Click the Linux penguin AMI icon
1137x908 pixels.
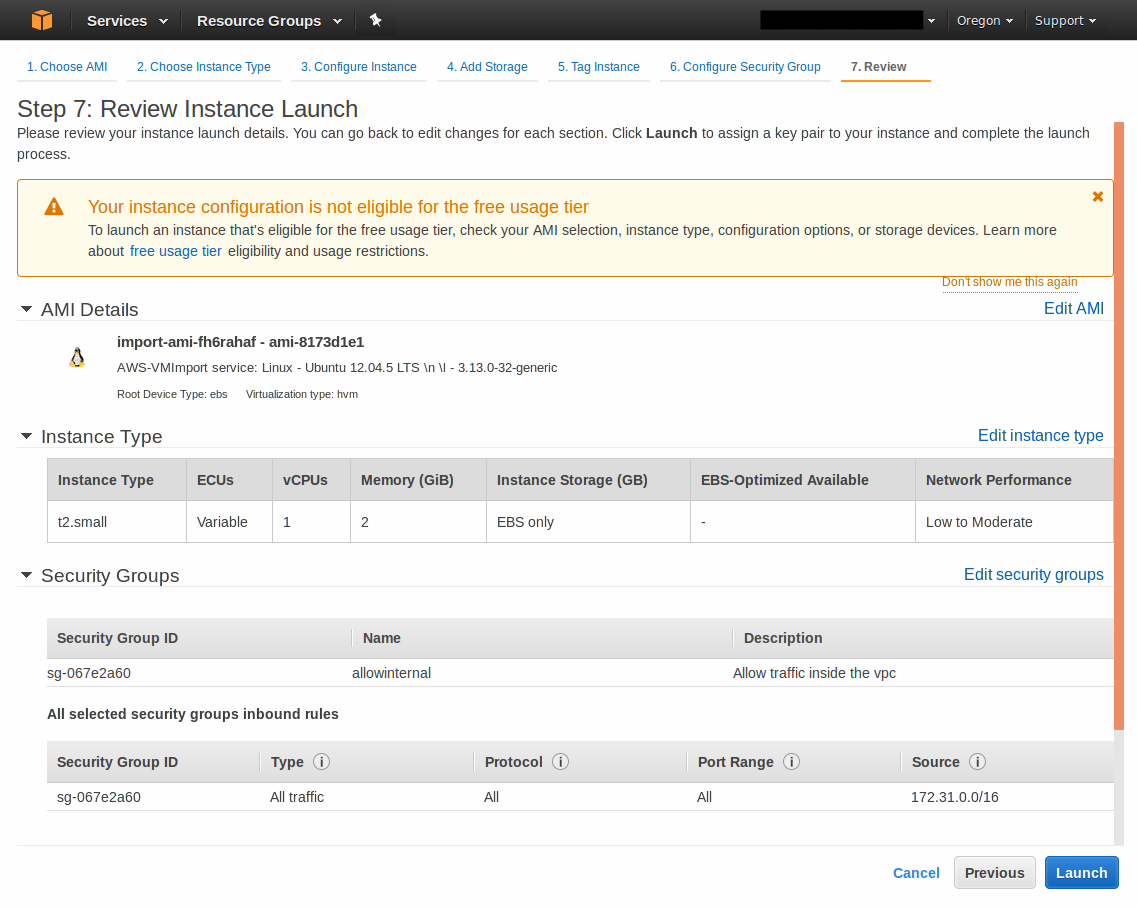[77, 358]
